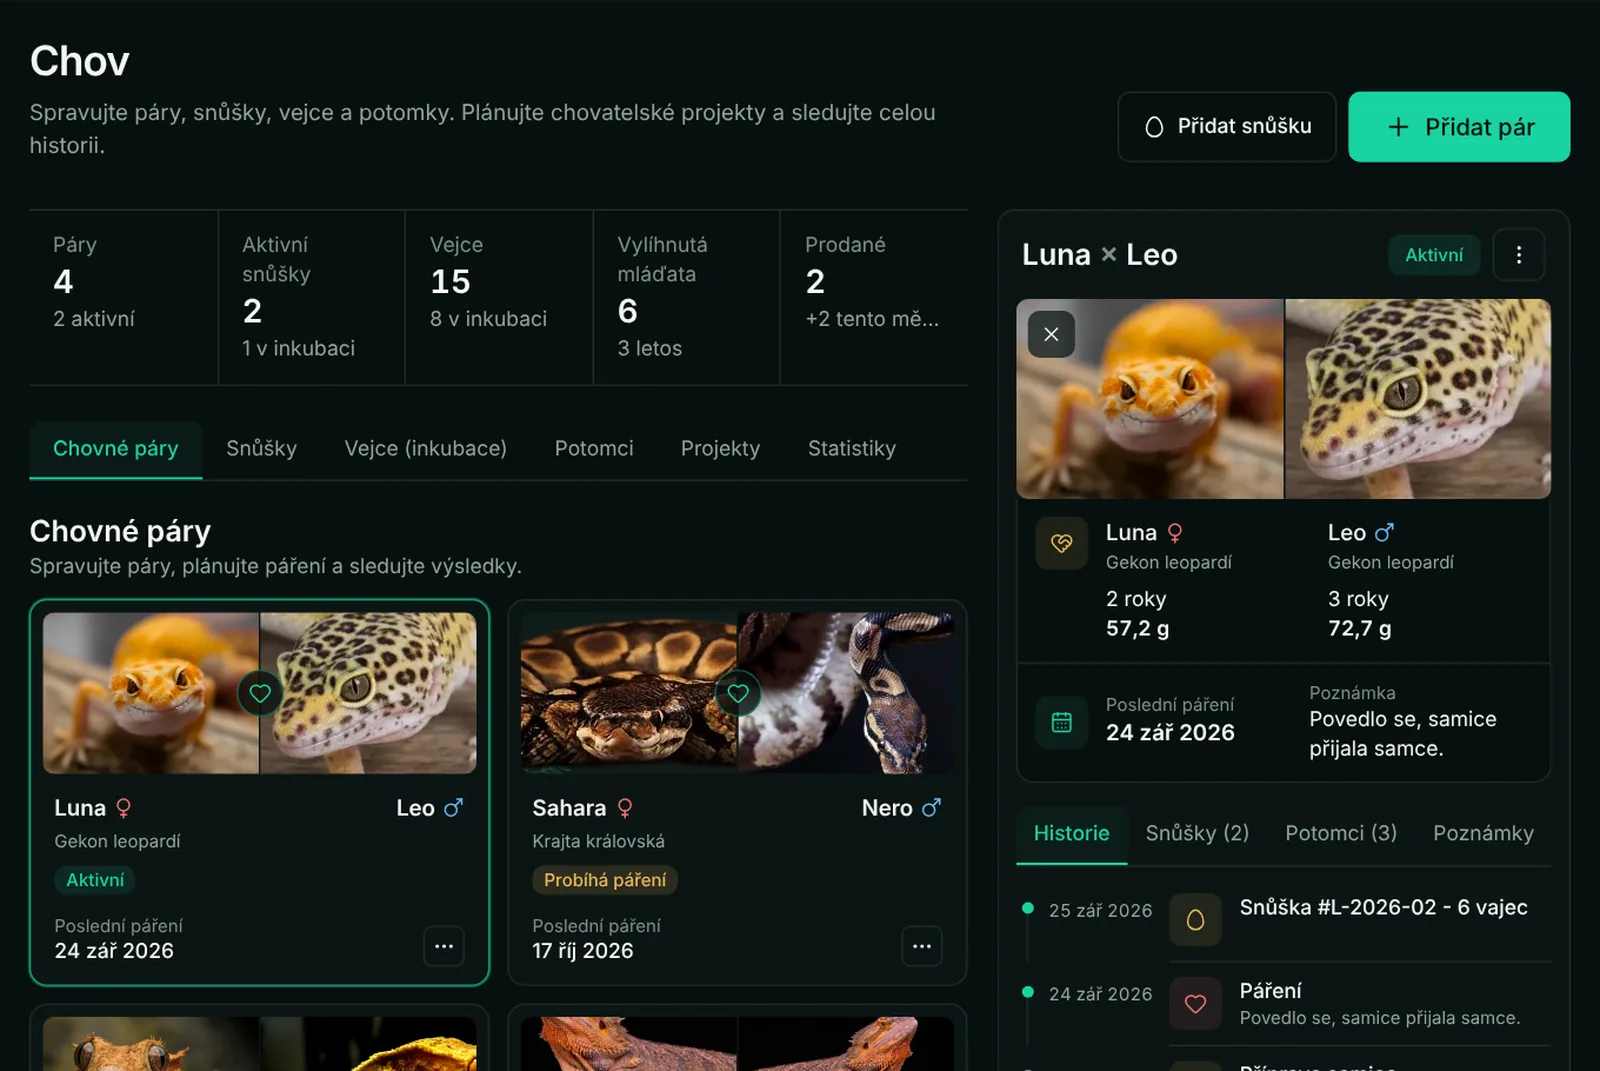Click the Nero snake photo on the card
Image resolution: width=1600 pixels, height=1071 pixels.
pos(846,693)
